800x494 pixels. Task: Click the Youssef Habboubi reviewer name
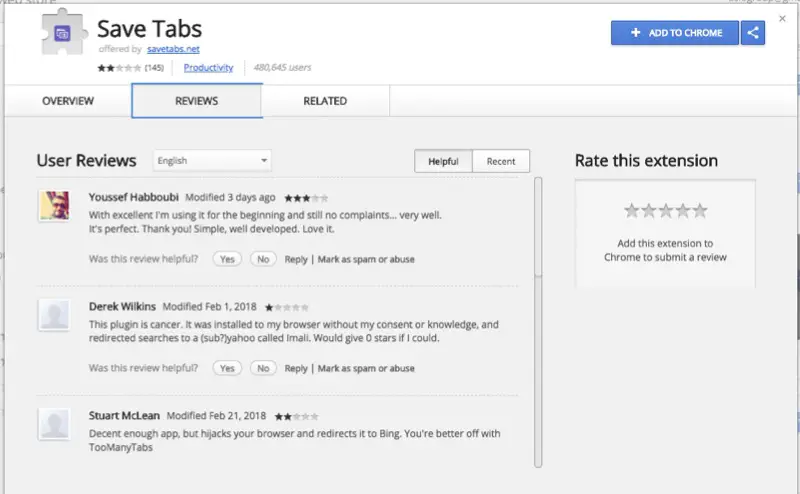coord(134,197)
